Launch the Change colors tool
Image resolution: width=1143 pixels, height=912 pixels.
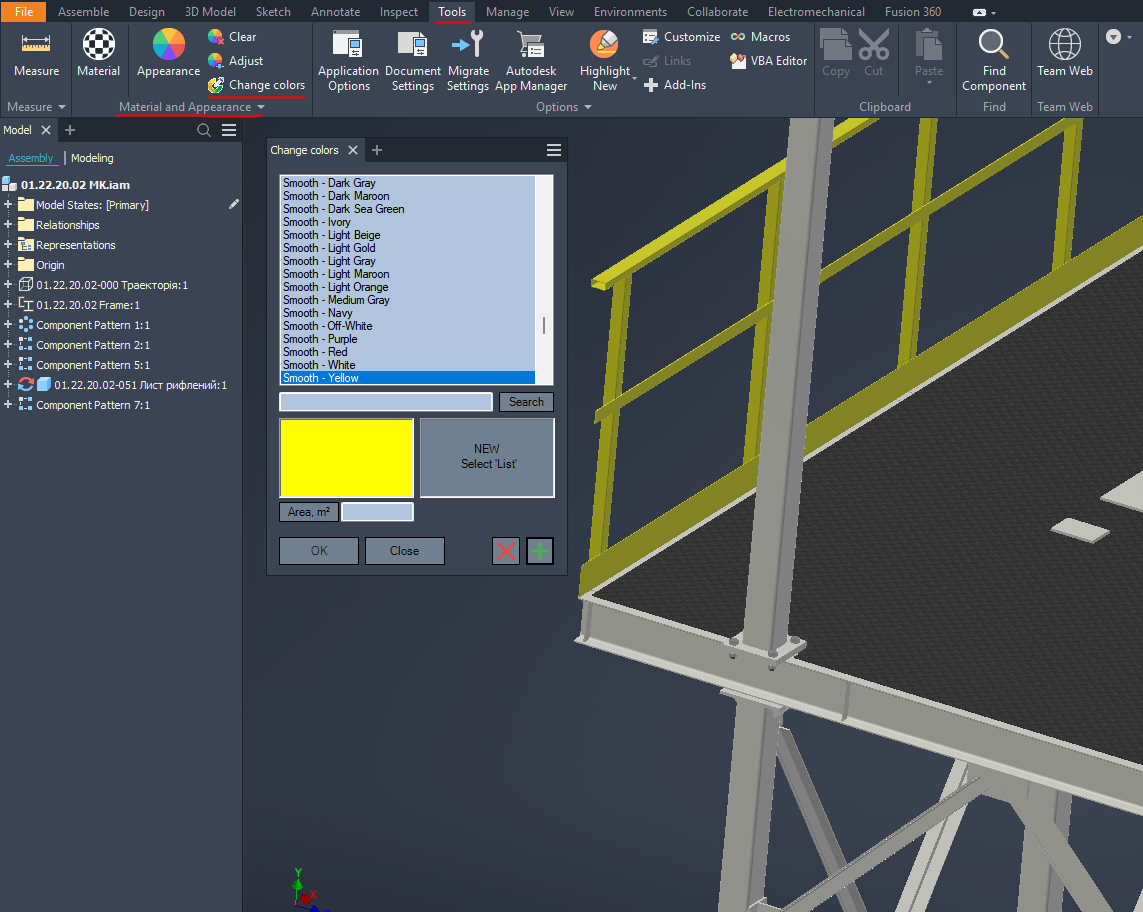click(x=257, y=85)
